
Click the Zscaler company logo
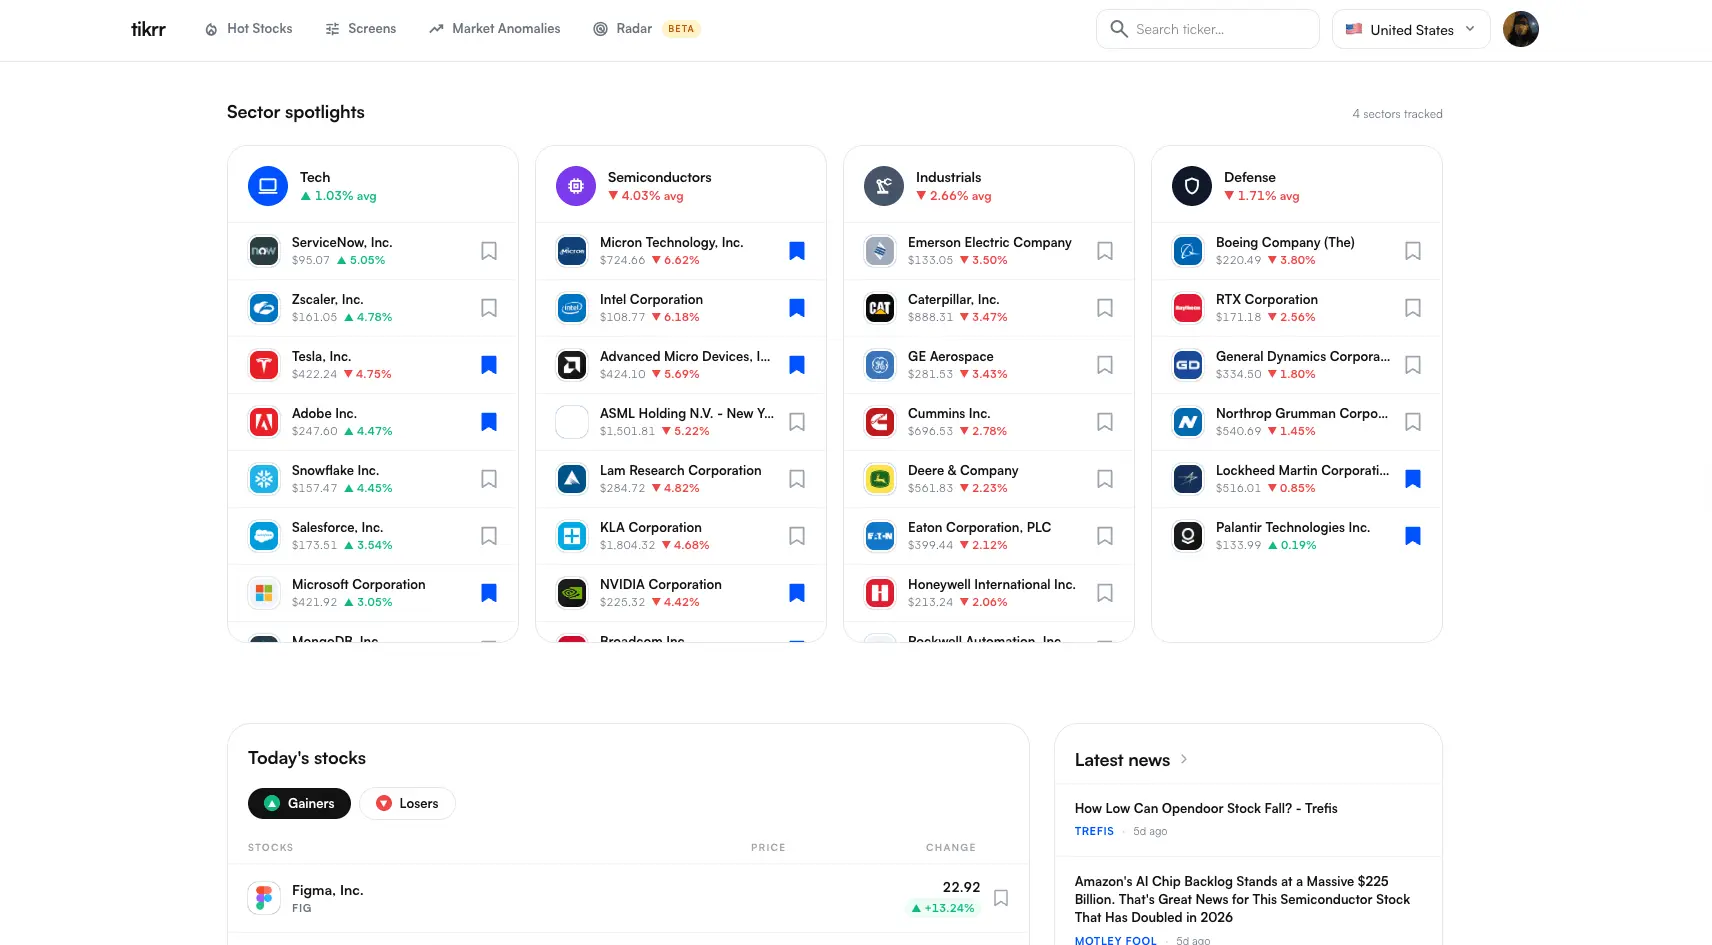click(x=264, y=308)
